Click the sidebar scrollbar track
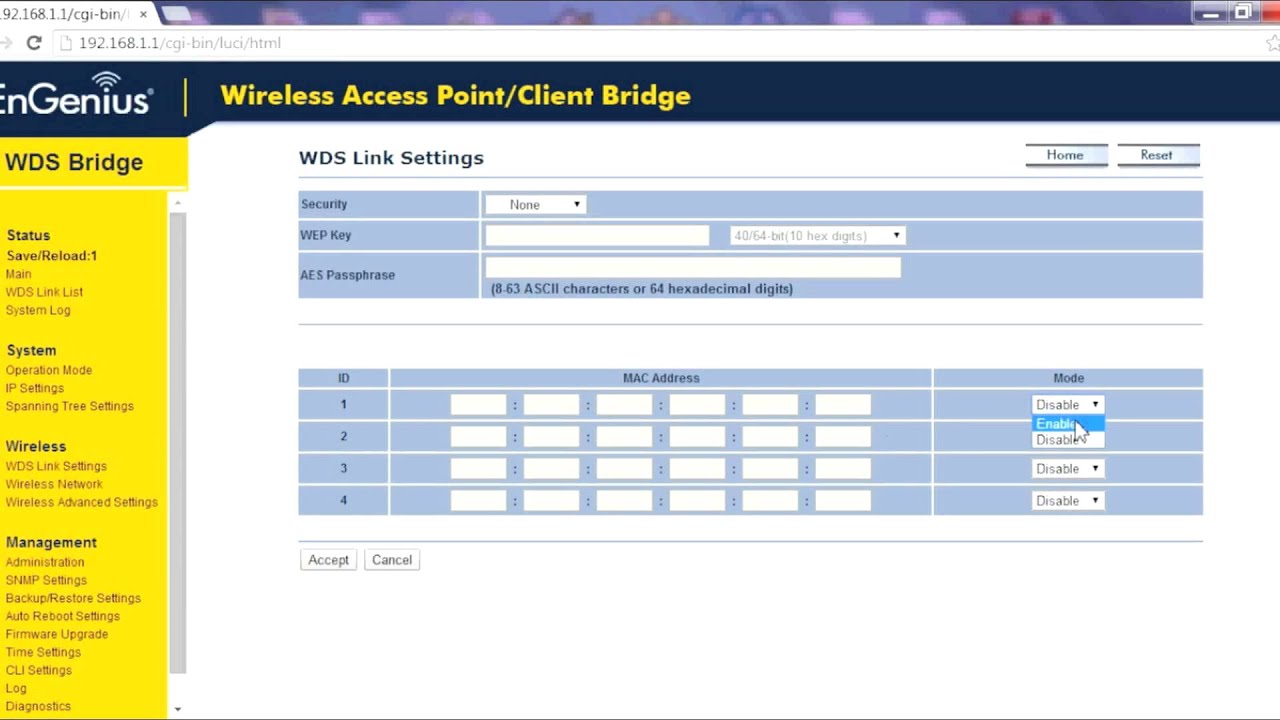This screenshot has width=1280, height=720. point(177,444)
